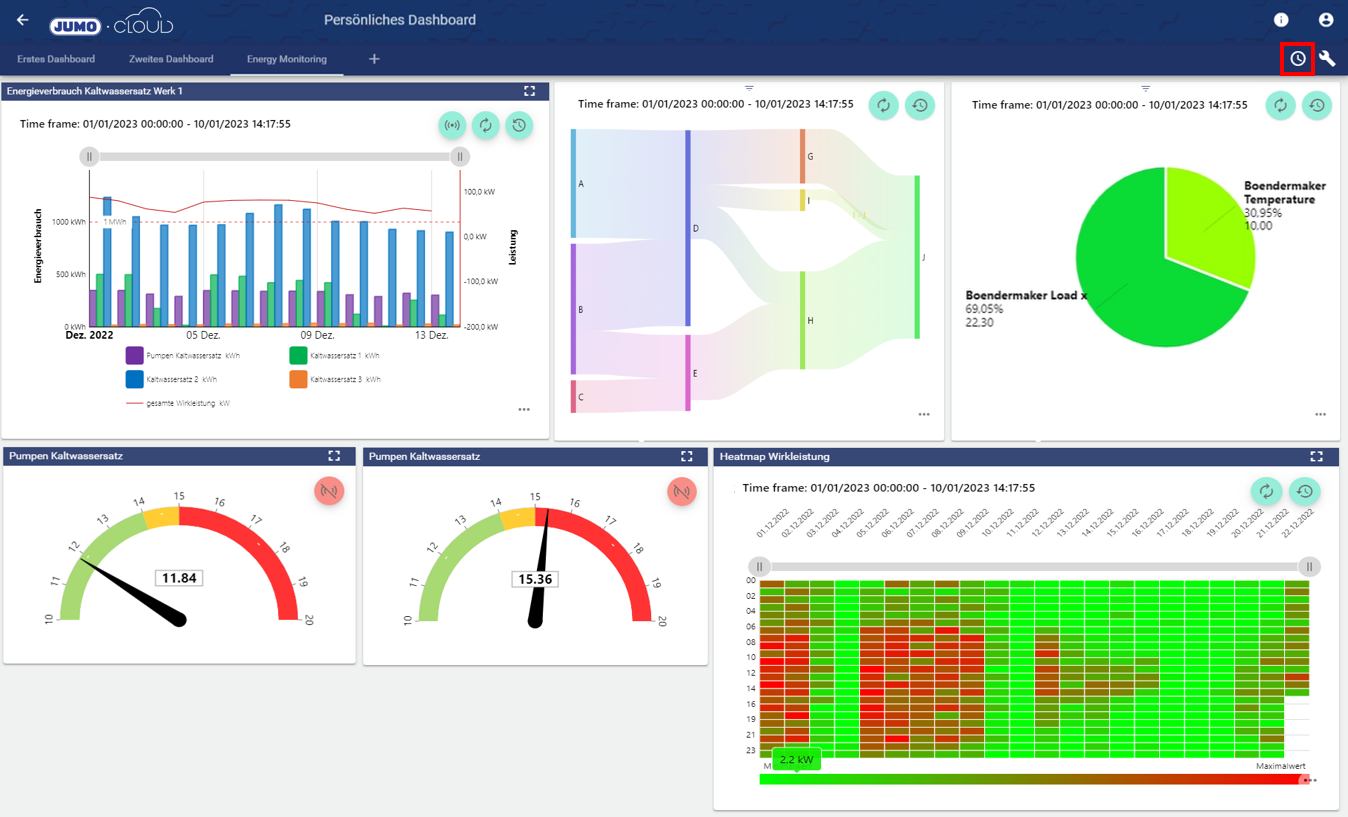
Task: Toggle live mode on Energieverbrauch chart
Action: pos(453,125)
